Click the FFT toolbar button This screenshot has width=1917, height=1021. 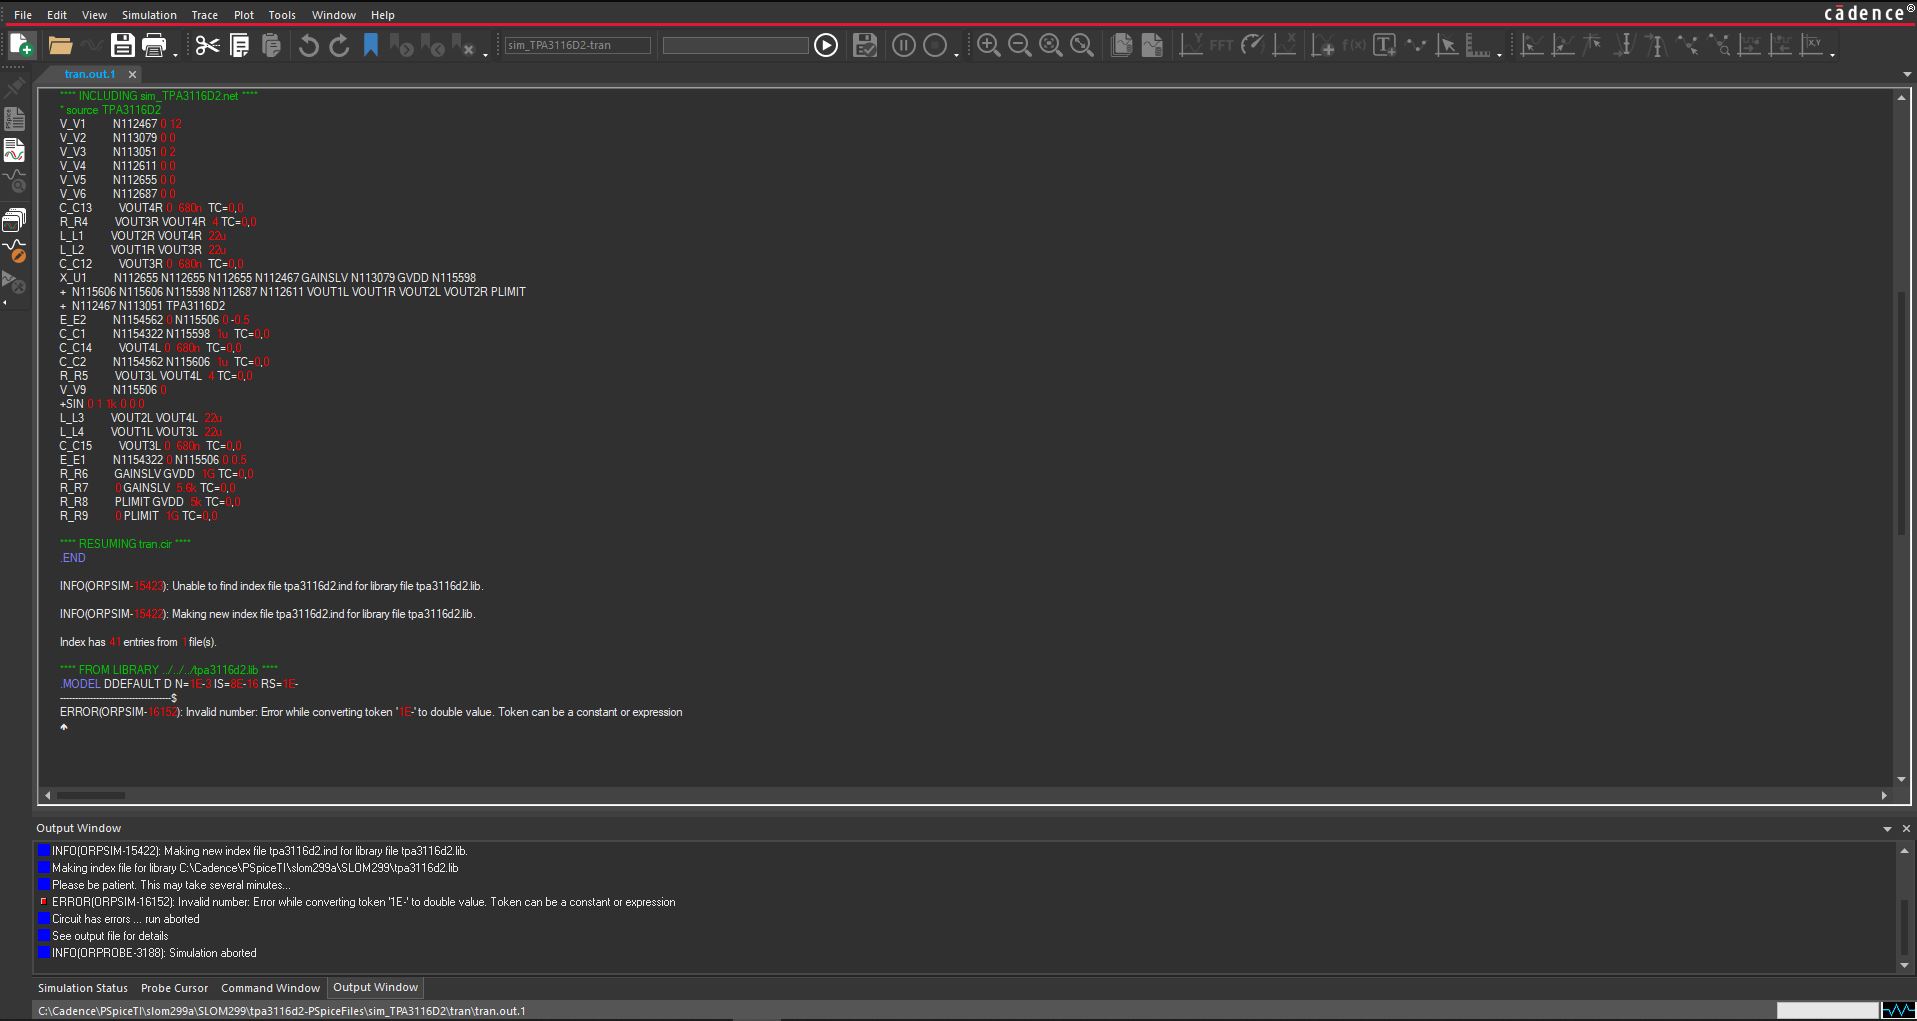pyautogui.click(x=1221, y=45)
